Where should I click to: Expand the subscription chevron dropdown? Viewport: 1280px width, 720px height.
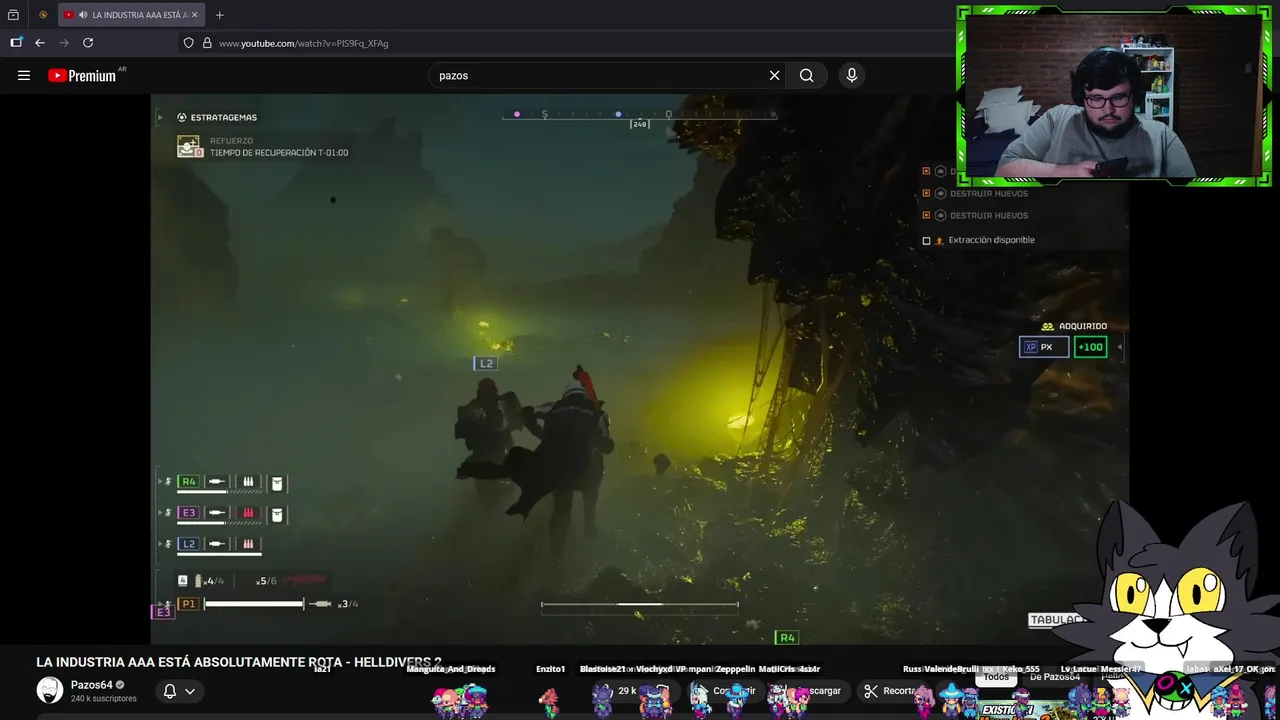pyautogui.click(x=189, y=691)
